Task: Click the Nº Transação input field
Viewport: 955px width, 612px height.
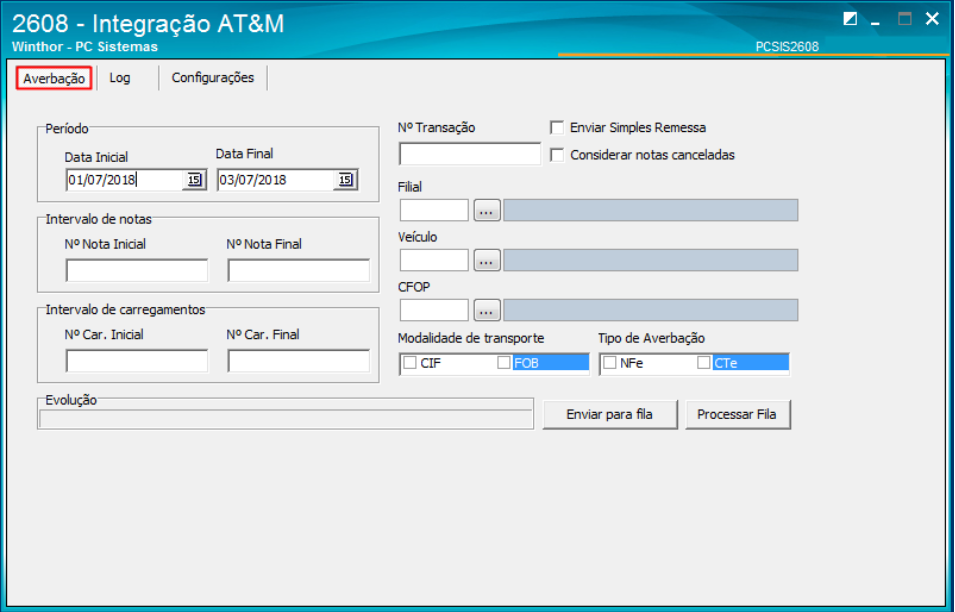Action: pos(470,154)
